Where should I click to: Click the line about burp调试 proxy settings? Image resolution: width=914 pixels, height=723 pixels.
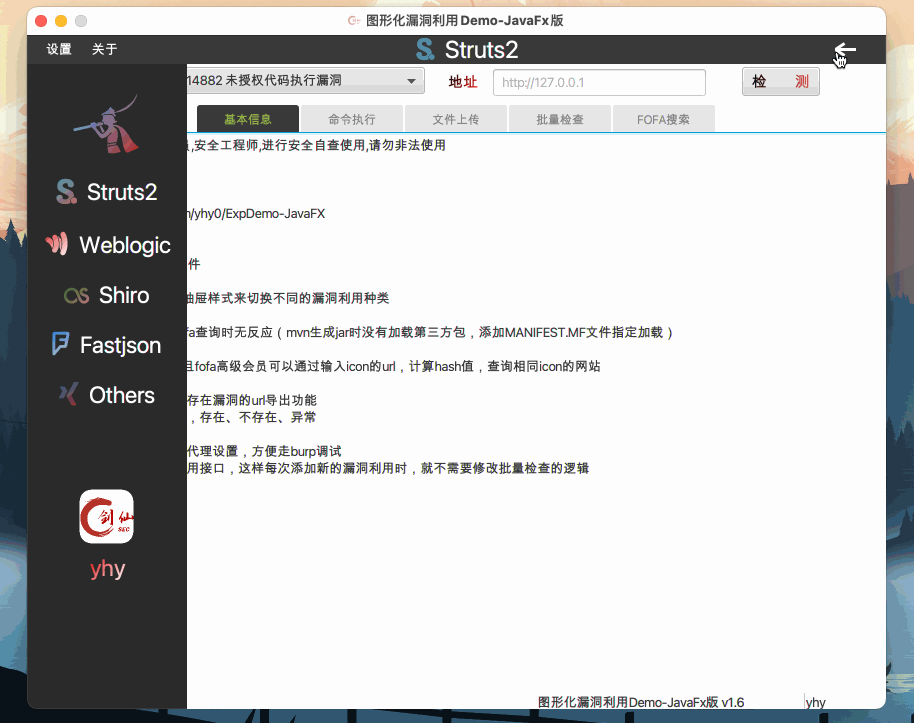(265, 451)
